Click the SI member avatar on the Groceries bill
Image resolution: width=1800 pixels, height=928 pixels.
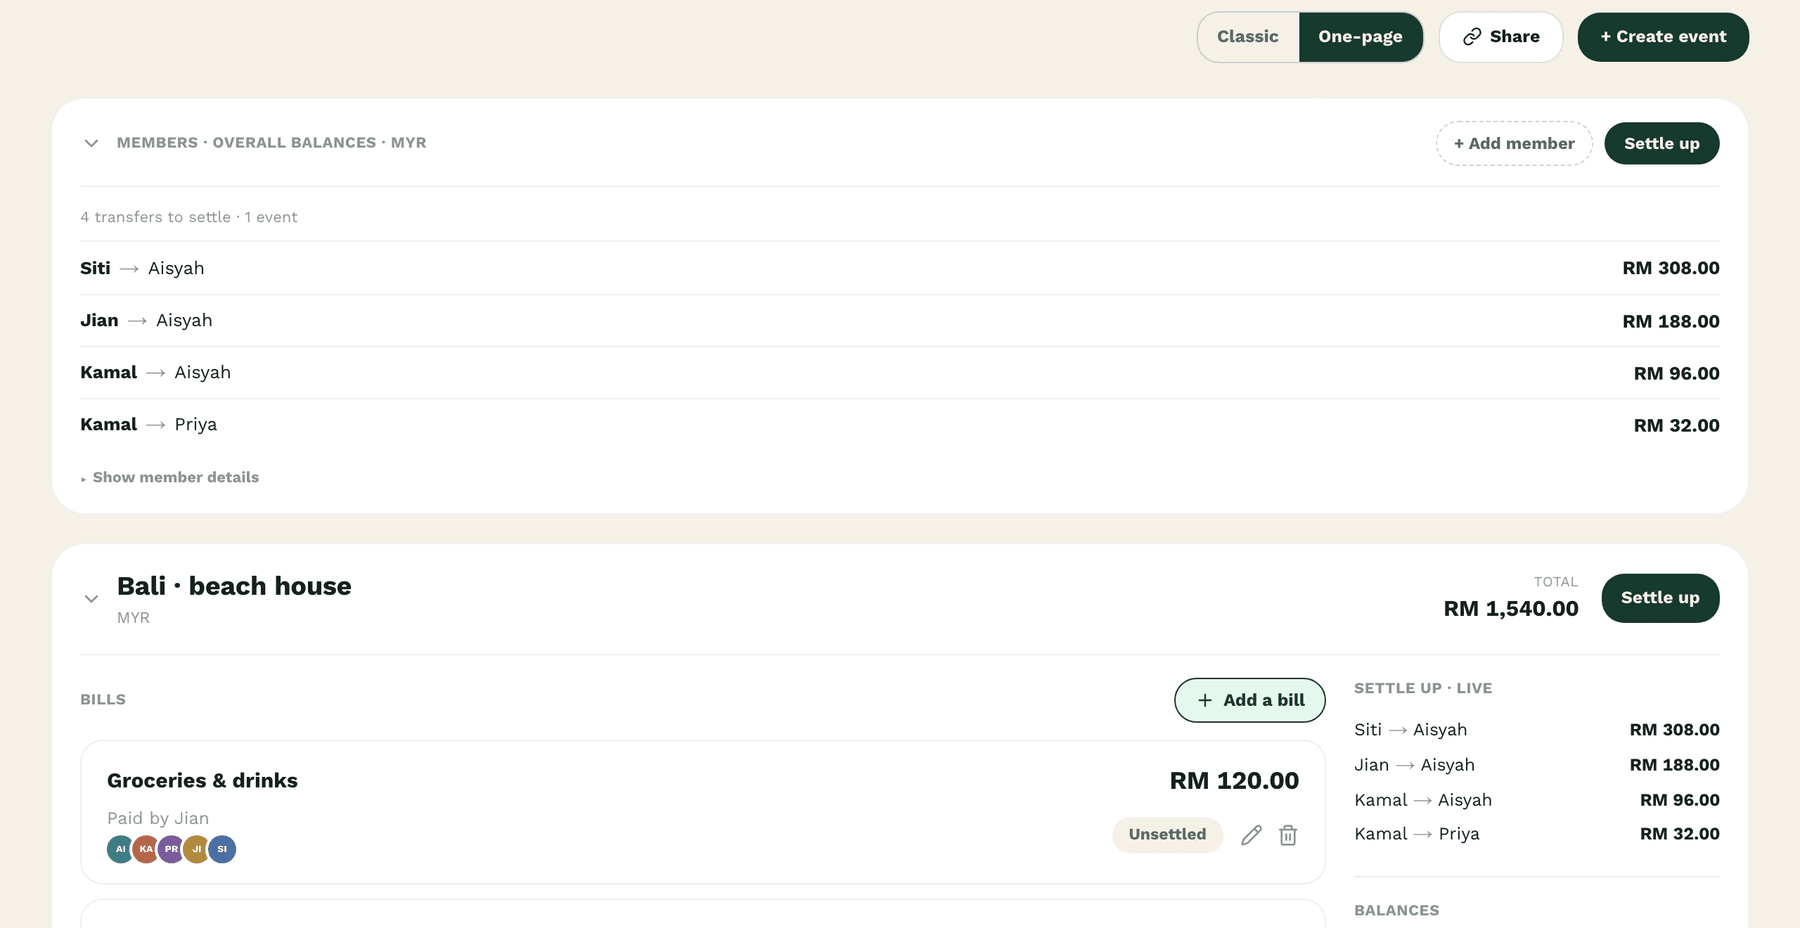(222, 849)
